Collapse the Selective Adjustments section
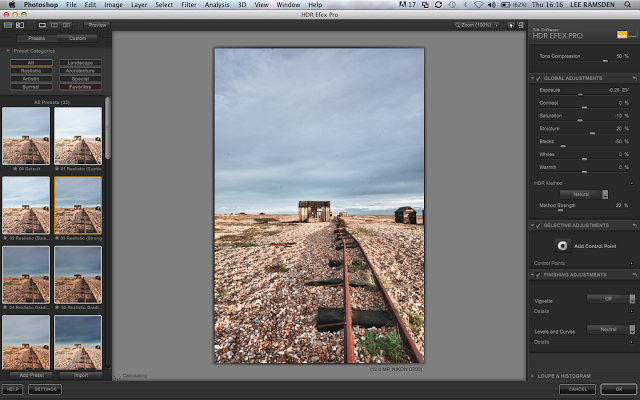This screenshot has height=400, width=640. tap(532, 225)
